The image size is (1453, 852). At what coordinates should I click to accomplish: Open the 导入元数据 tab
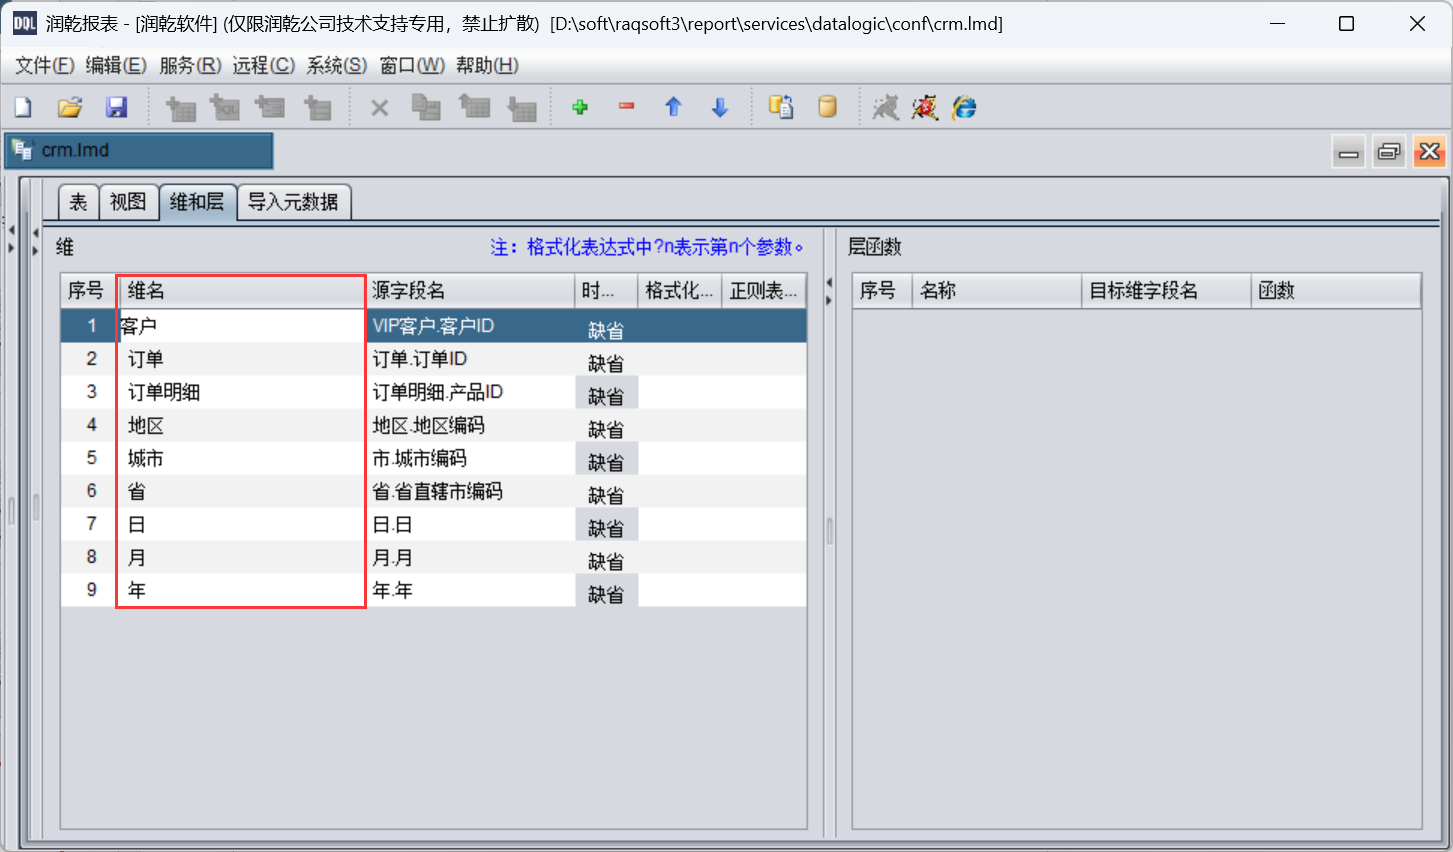tap(293, 202)
